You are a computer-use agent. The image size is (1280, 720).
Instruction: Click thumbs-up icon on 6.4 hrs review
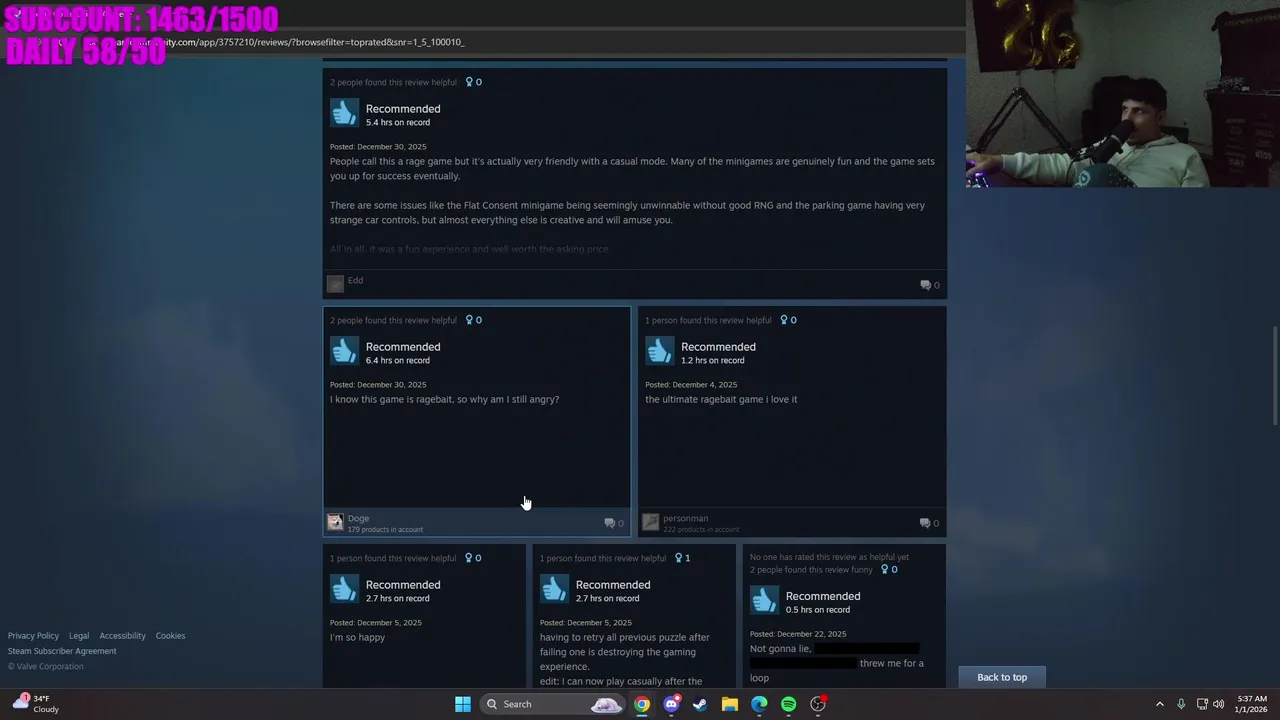pos(344,351)
